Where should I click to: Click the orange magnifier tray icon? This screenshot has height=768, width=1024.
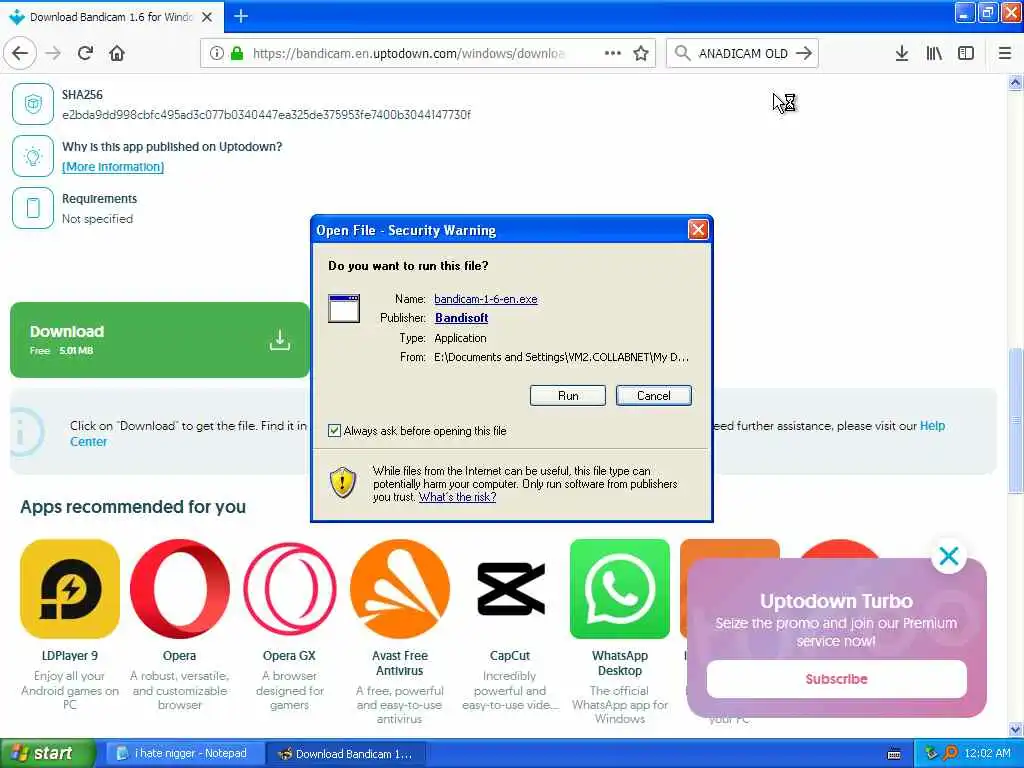(x=950, y=753)
